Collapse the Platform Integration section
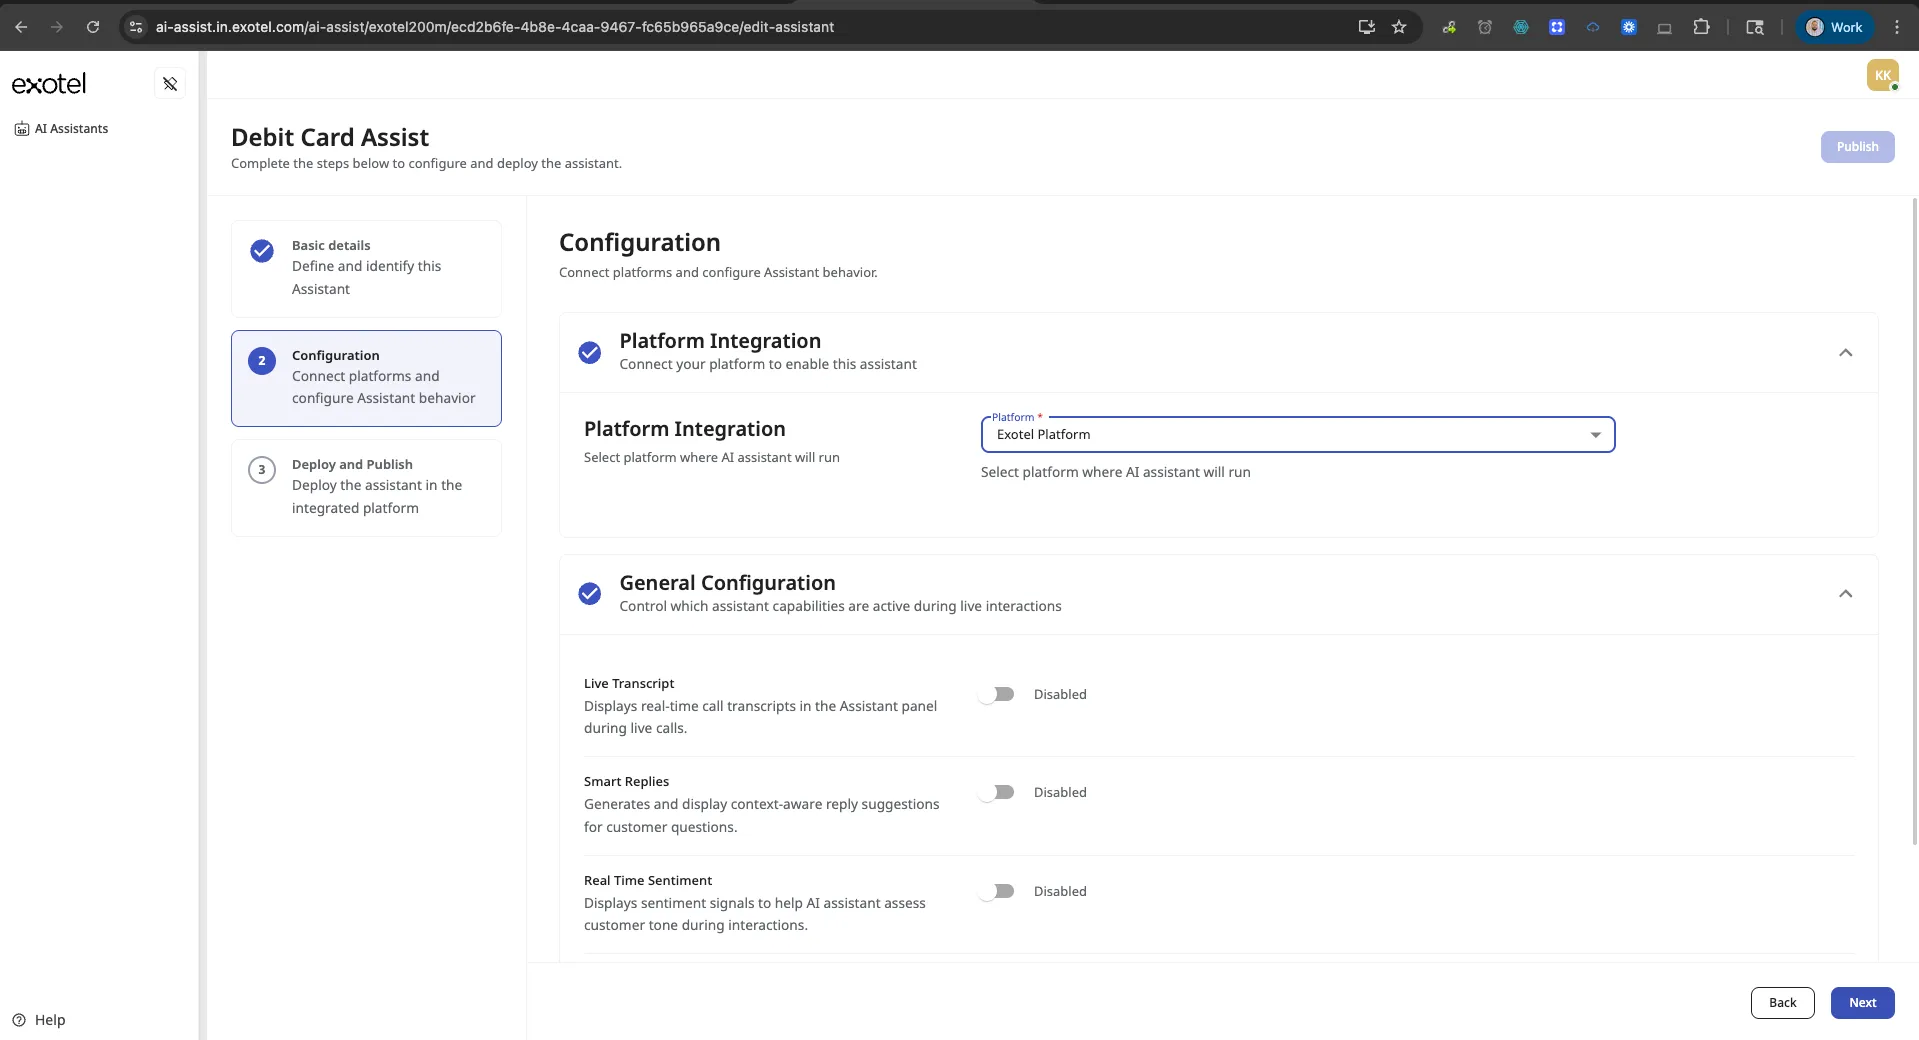 (1845, 353)
